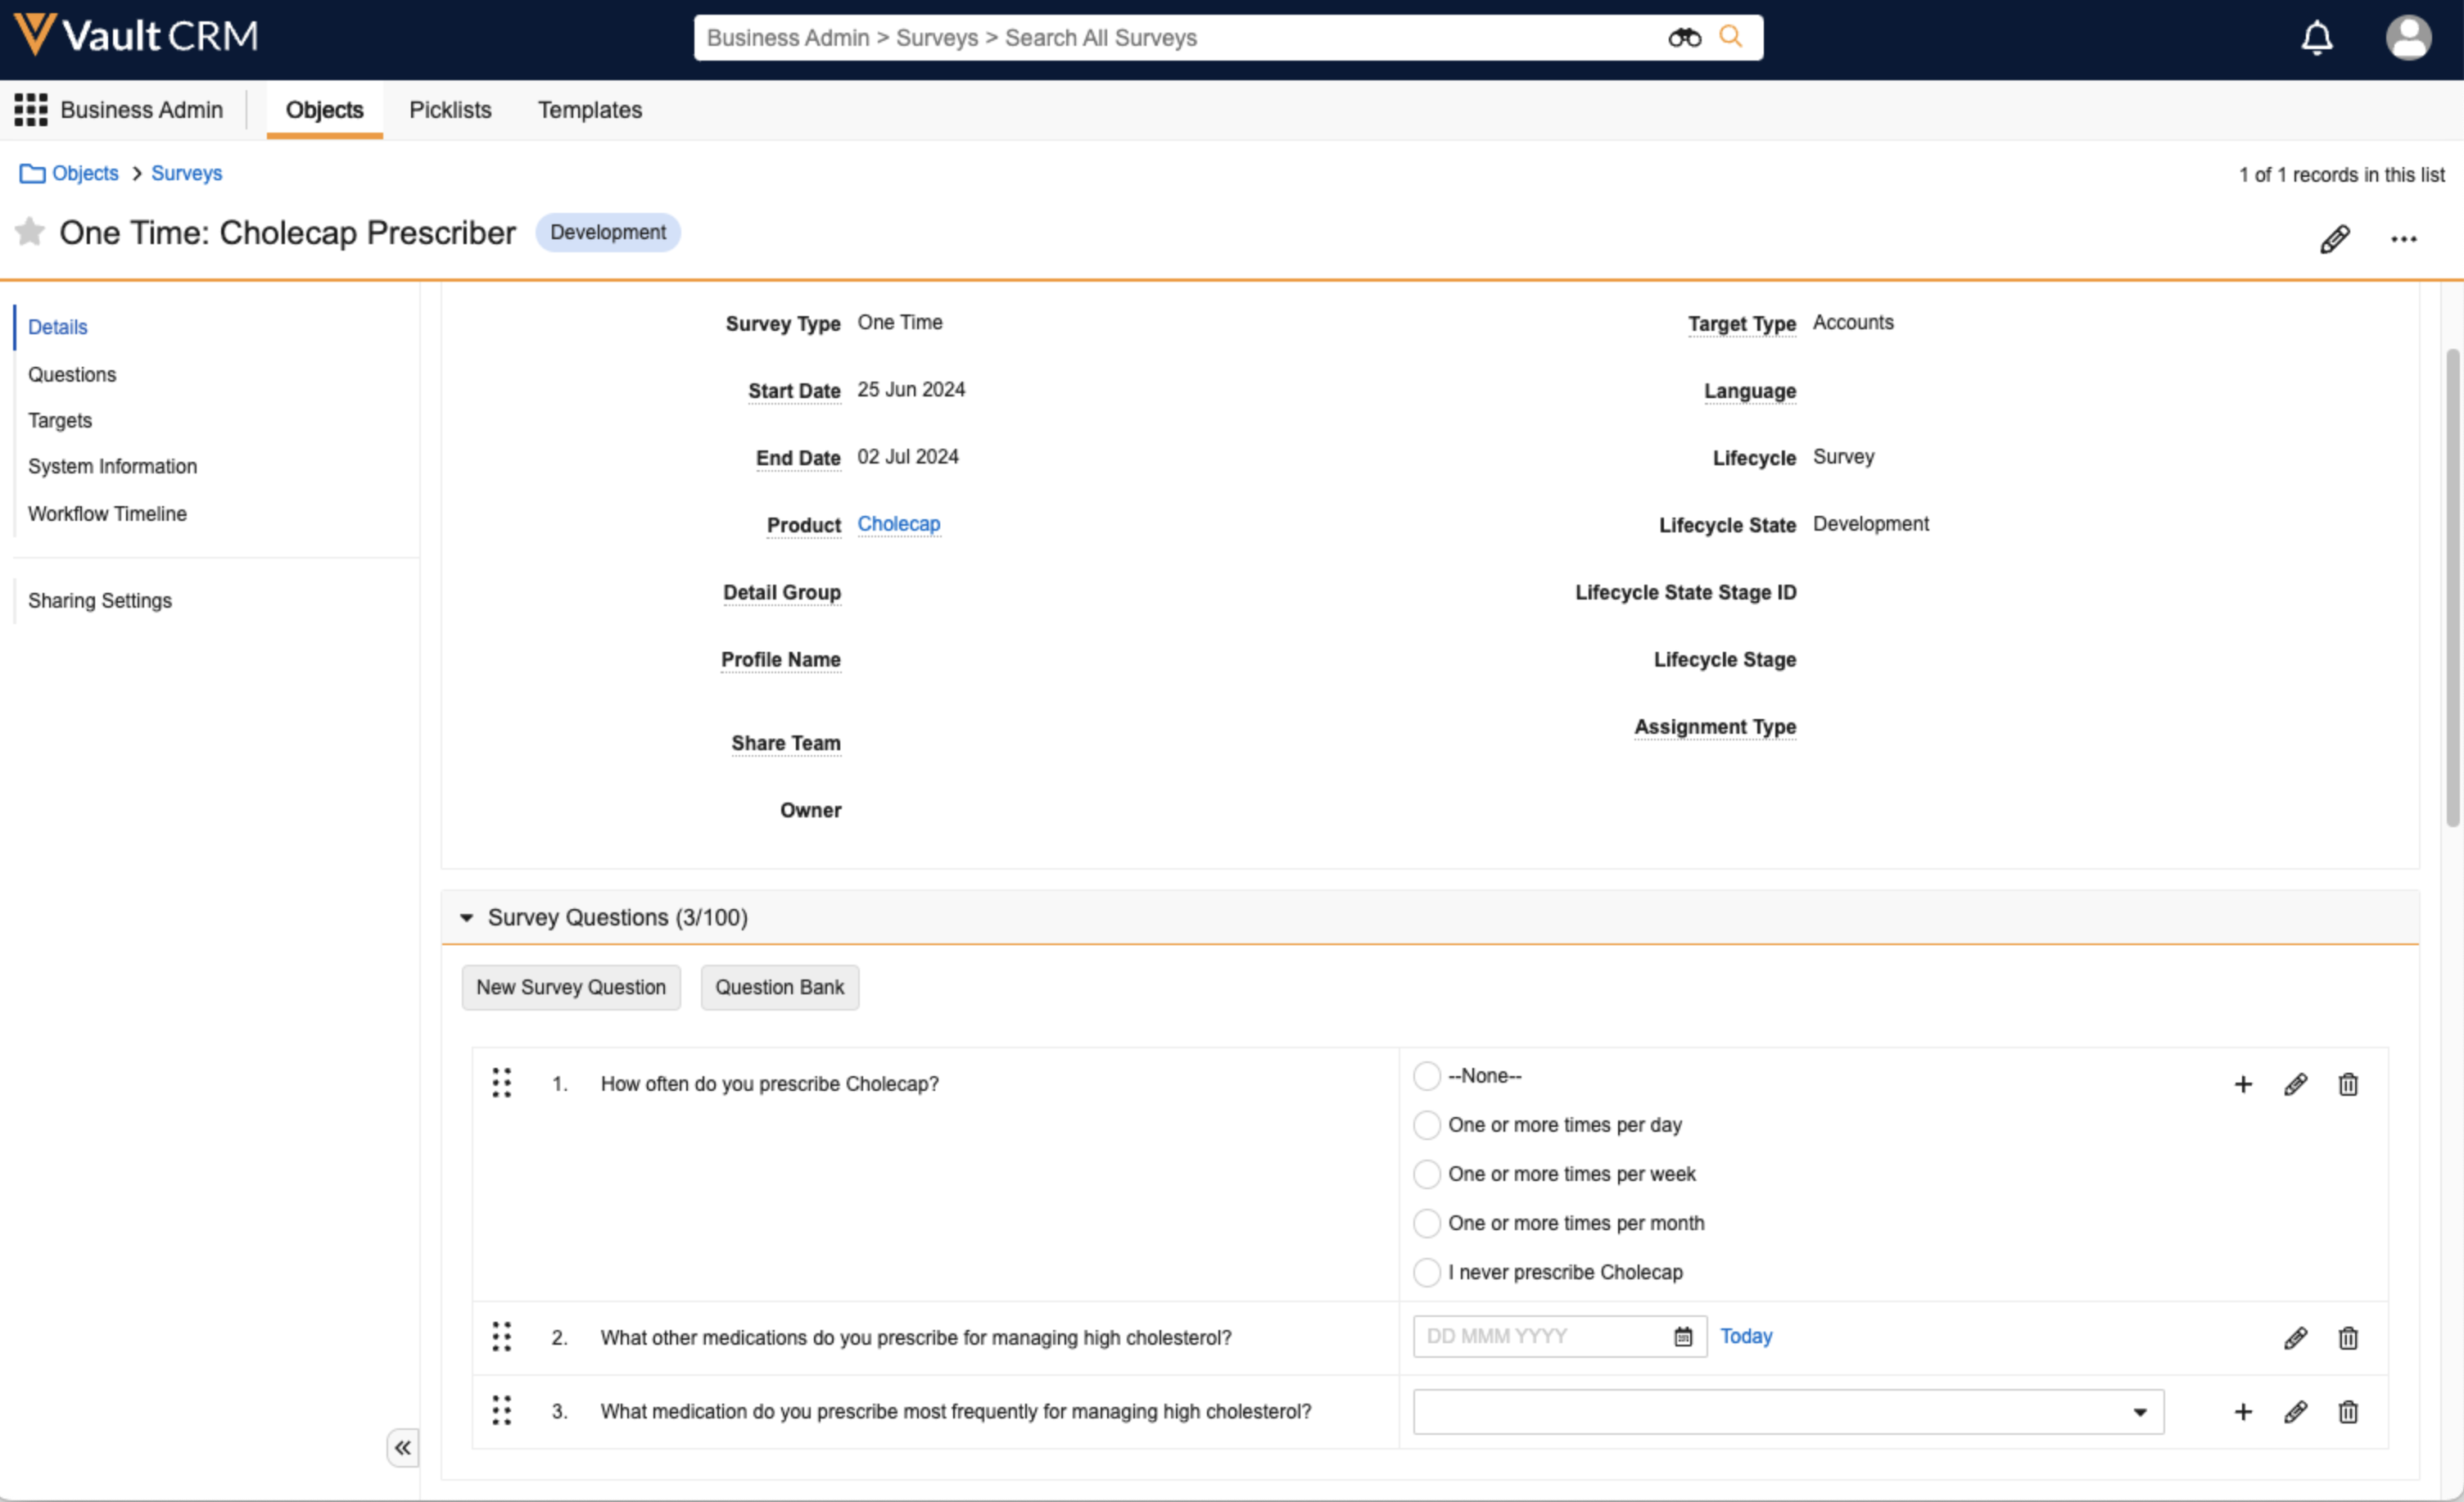Add a branch to question 3 with plus icon
This screenshot has height=1502, width=2464.
2243,1411
